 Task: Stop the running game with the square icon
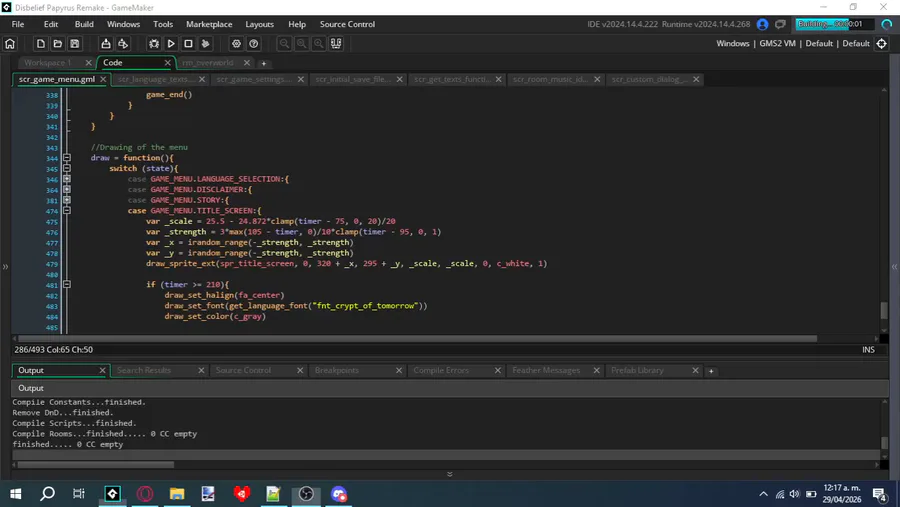tap(188, 44)
